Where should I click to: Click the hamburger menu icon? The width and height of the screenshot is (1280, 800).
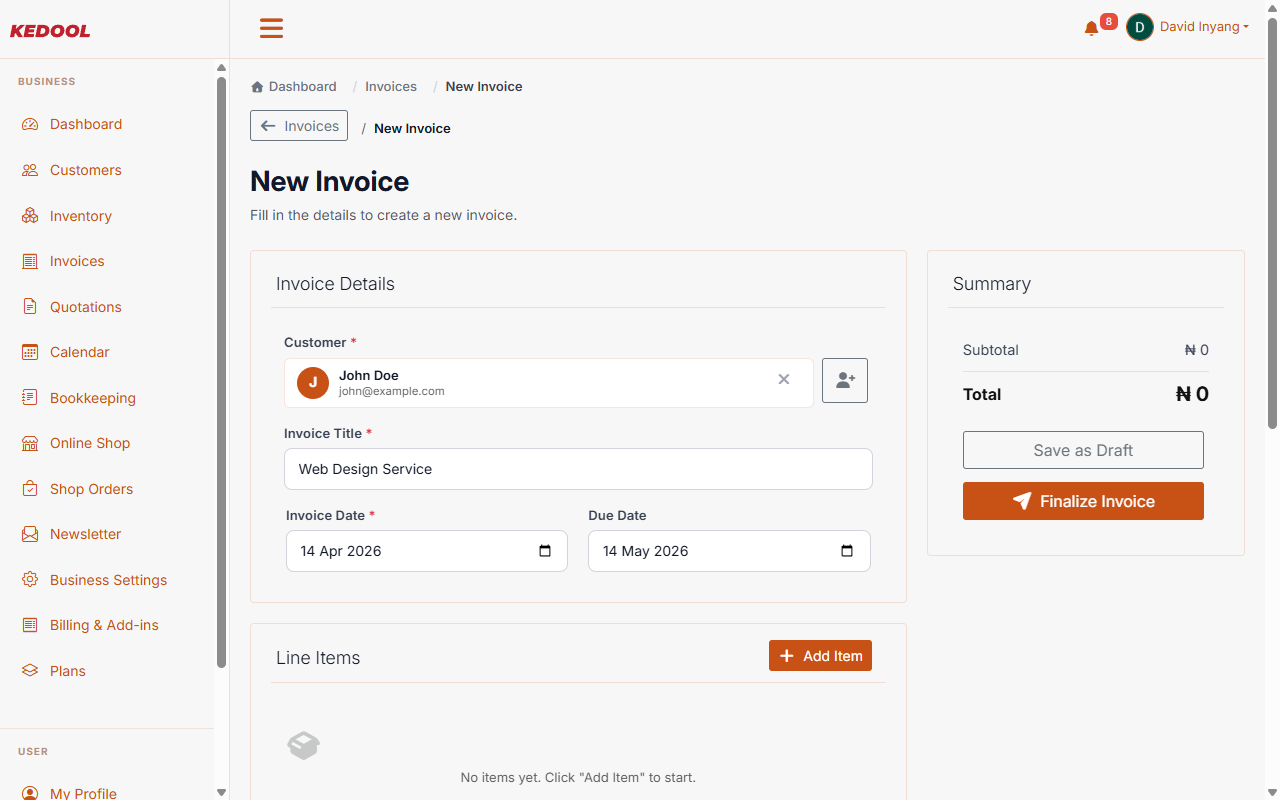click(x=271, y=28)
